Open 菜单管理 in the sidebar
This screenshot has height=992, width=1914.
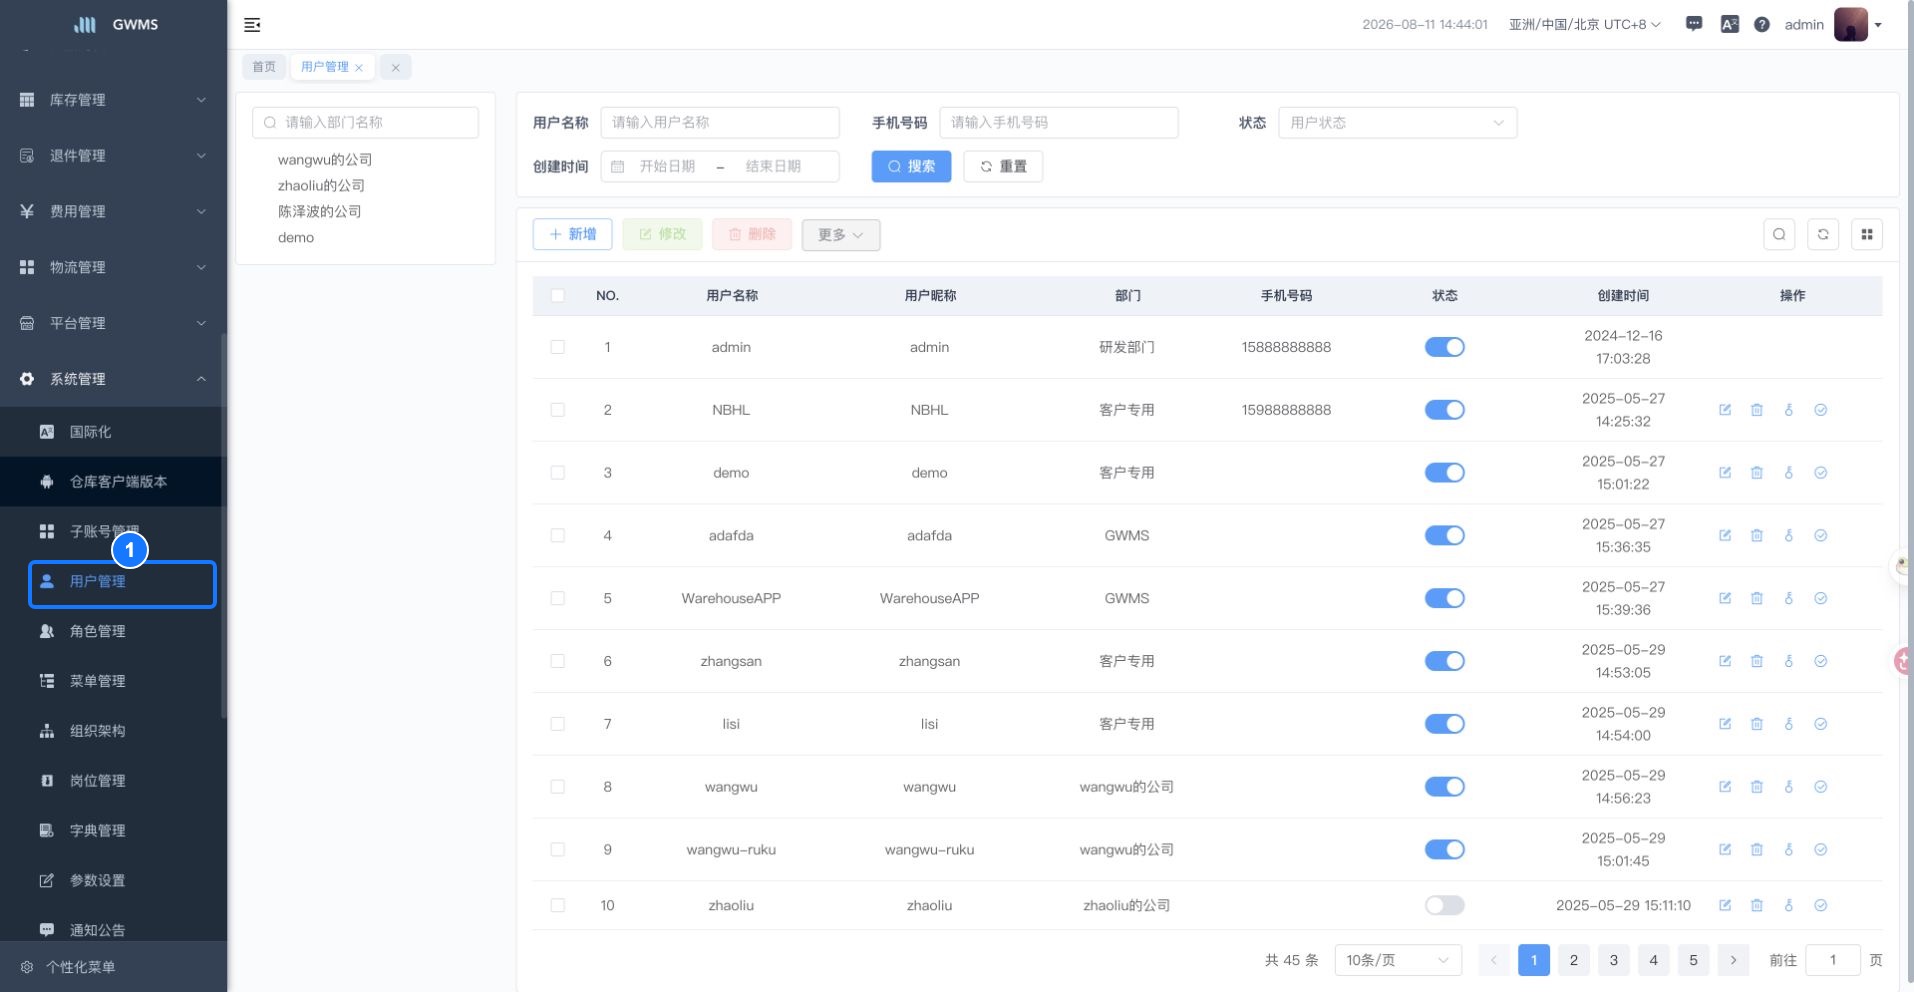(x=114, y=681)
